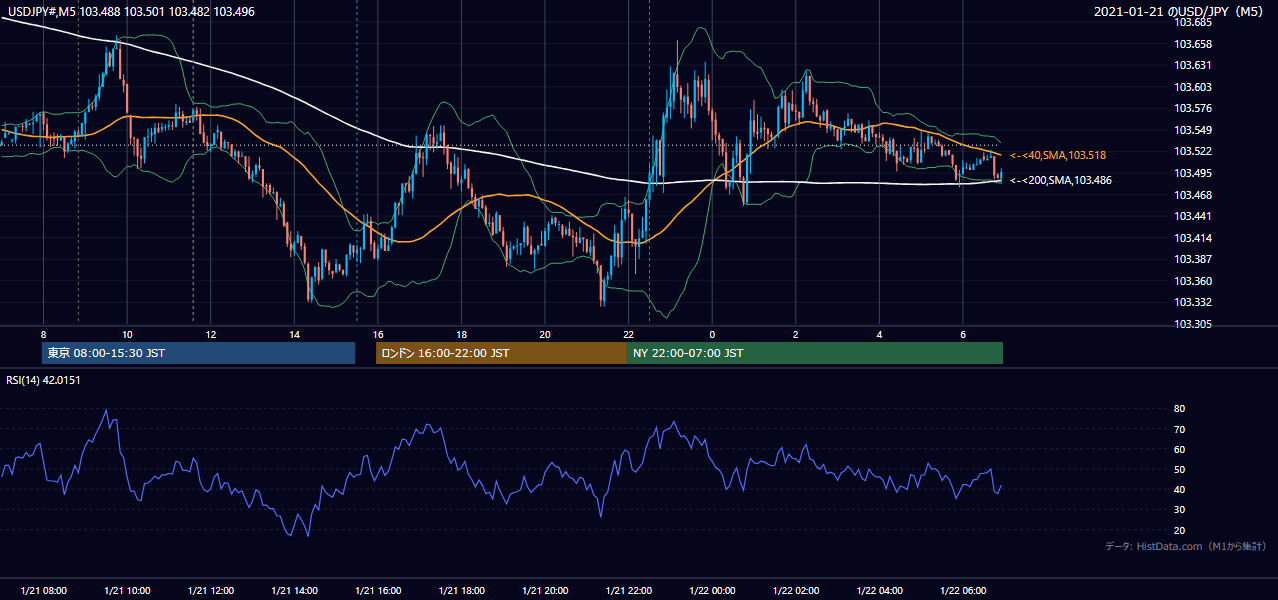Click hour label 0 on price chart axis
Screen dimensions: 1278x600
[x=712, y=334]
